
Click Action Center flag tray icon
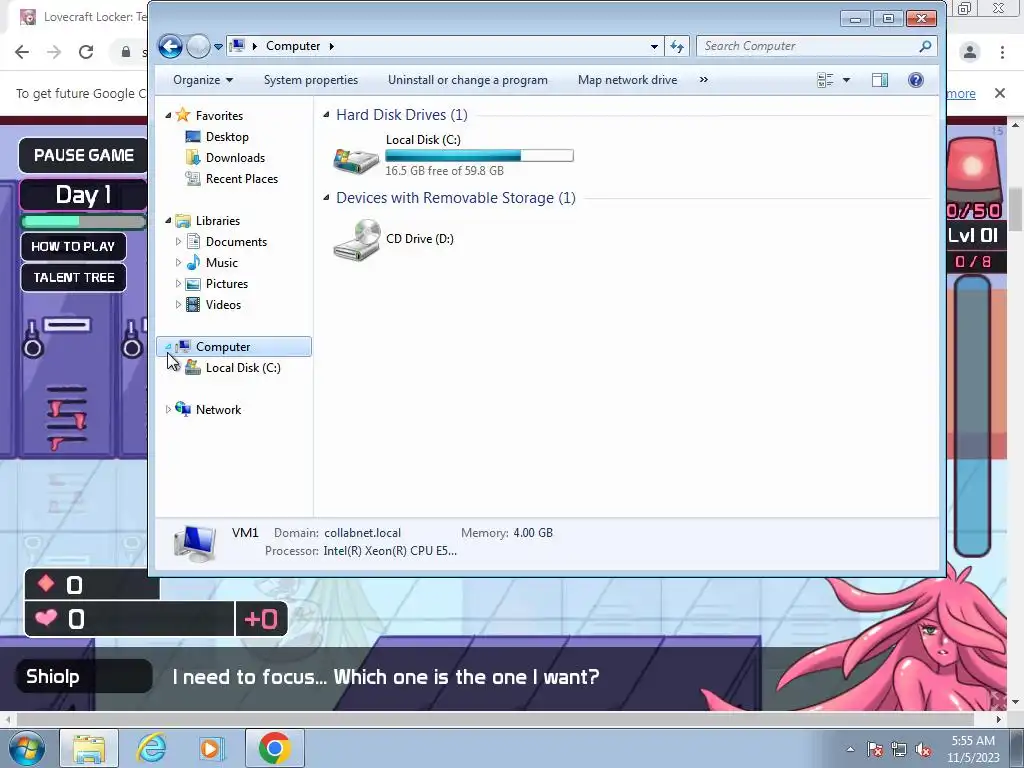click(x=875, y=750)
